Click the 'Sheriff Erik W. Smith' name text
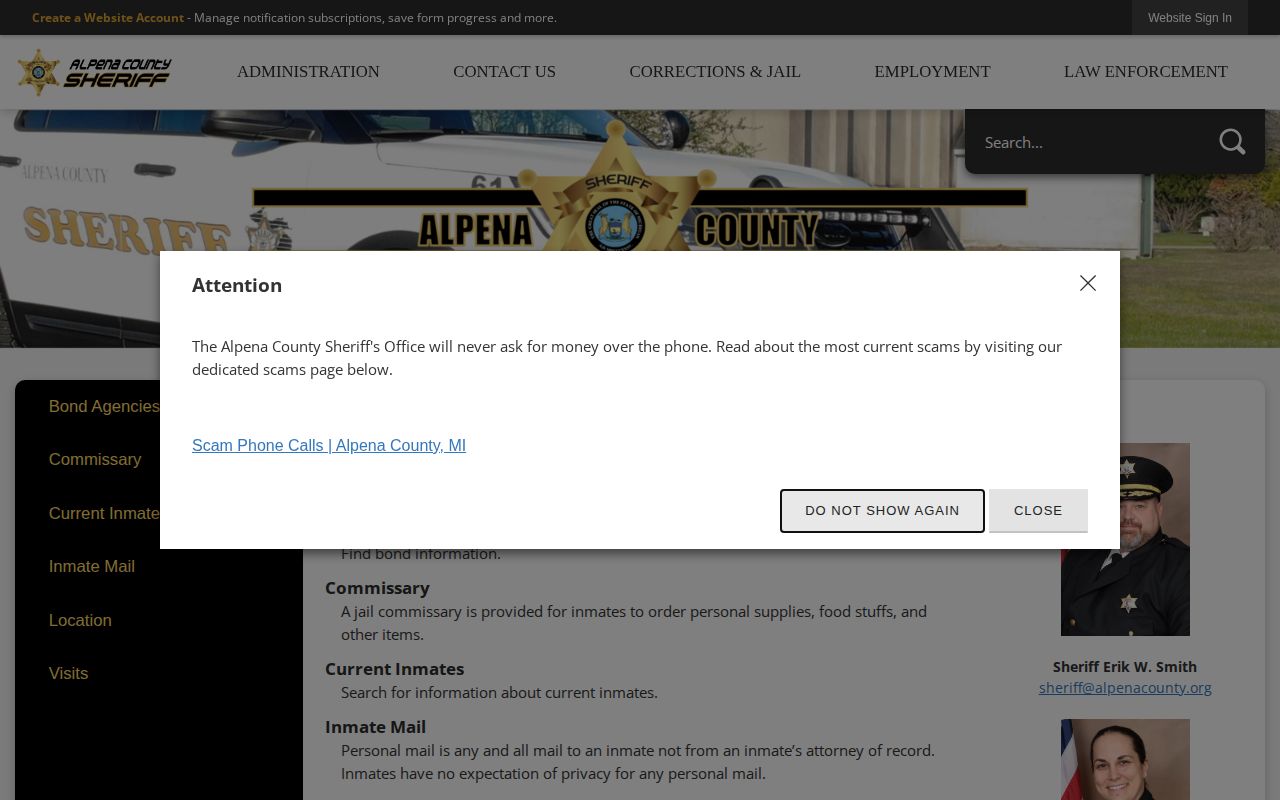 click(x=1125, y=666)
